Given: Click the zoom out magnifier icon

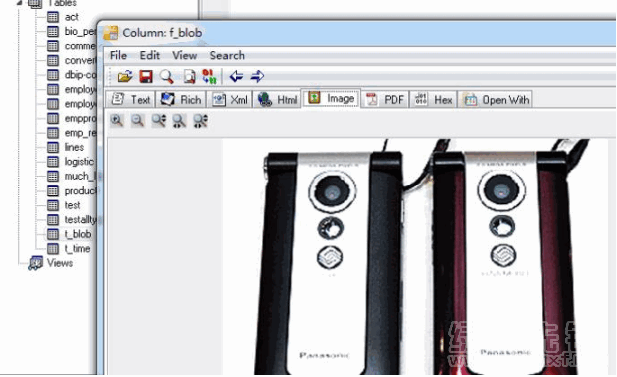Looking at the screenshot, I should pos(137,121).
